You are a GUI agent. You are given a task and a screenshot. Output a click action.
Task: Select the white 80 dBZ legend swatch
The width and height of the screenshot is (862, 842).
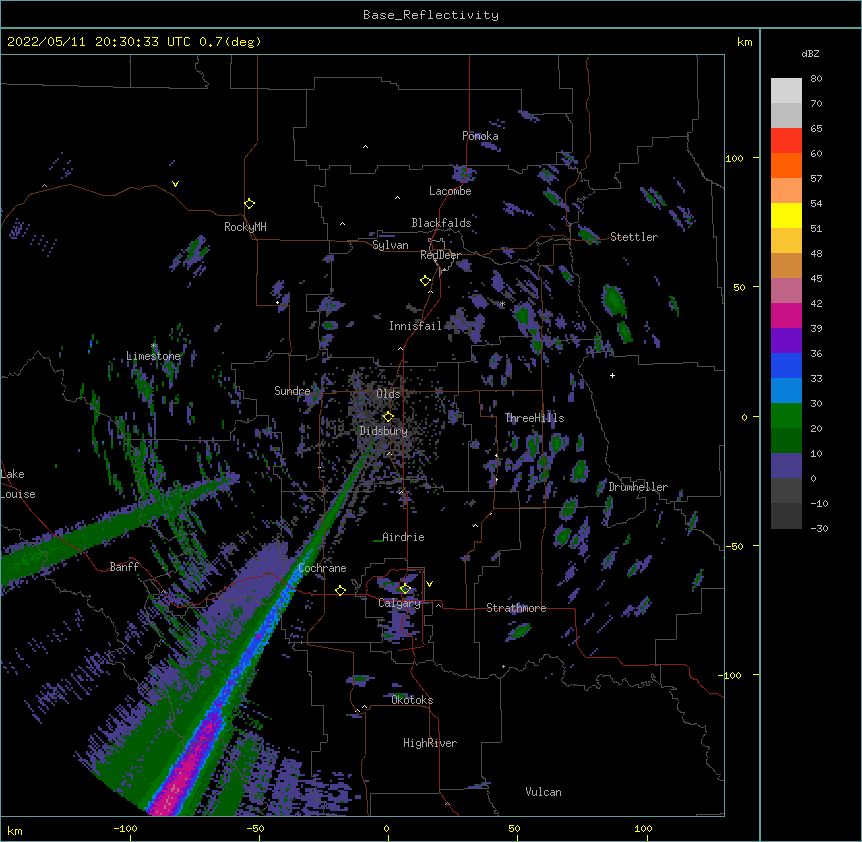786,91
